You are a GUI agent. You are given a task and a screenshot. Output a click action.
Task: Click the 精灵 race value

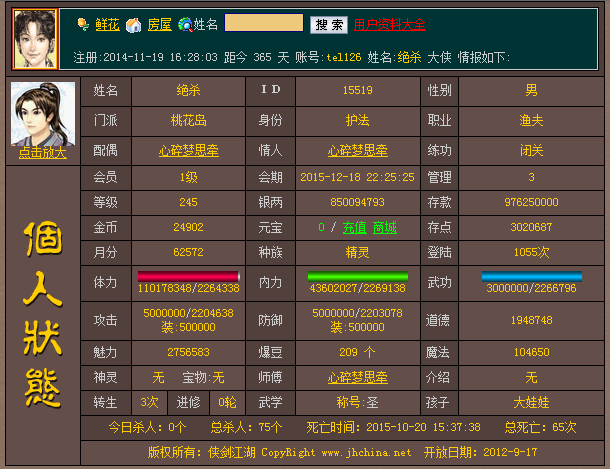click(x=358, y=252)
